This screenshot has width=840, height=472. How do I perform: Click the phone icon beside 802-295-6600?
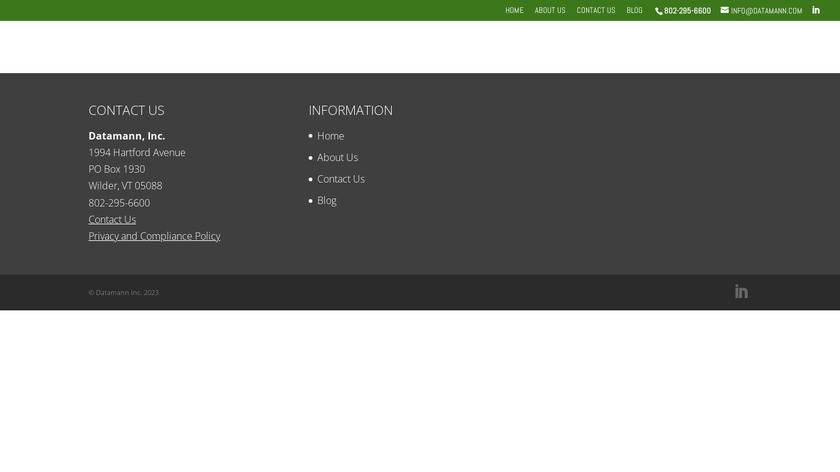658,11
